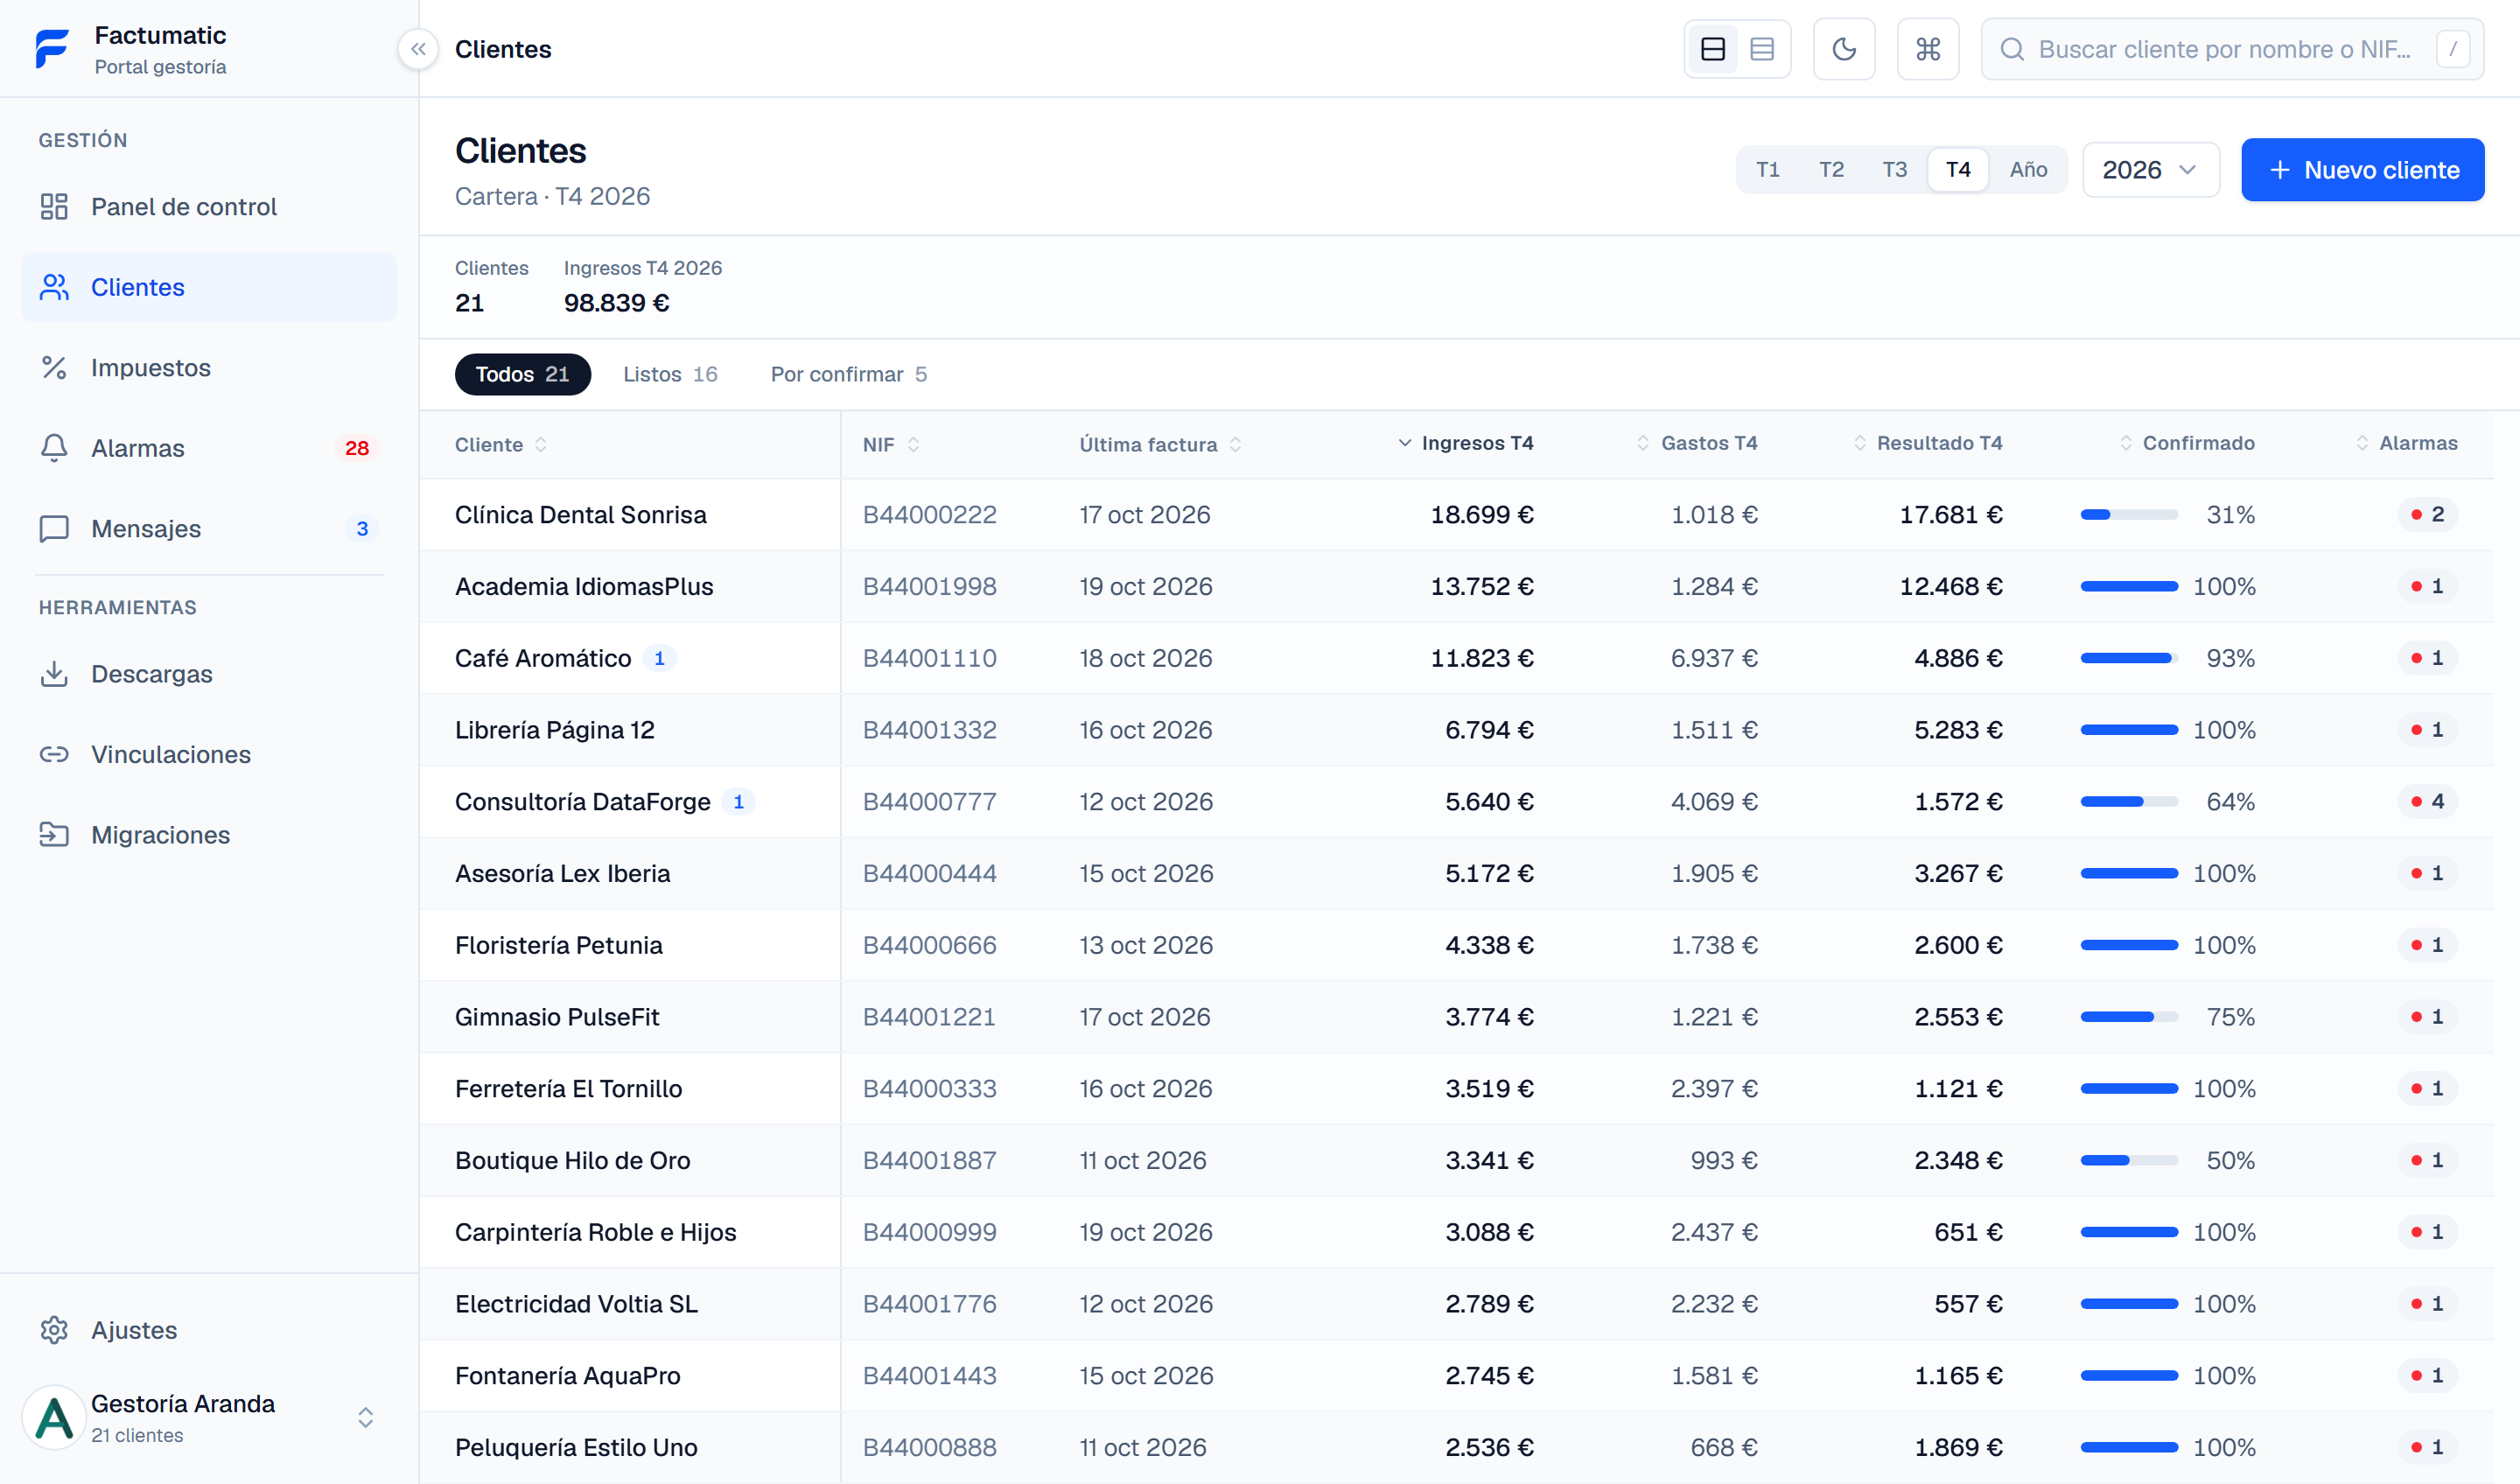Open Ajustes gear icon
The width and height of the screenshot is (2520, 1484).
click(x=54, y=1330)
